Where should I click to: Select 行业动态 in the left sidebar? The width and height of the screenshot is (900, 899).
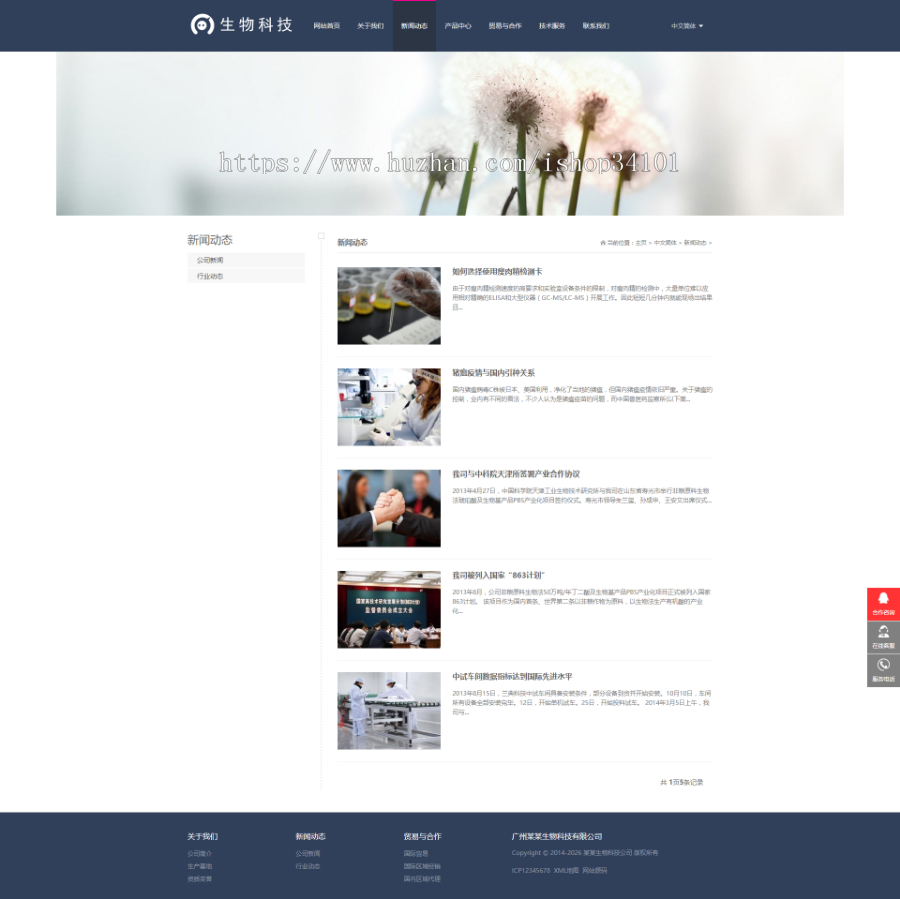[x=246, y=276]
